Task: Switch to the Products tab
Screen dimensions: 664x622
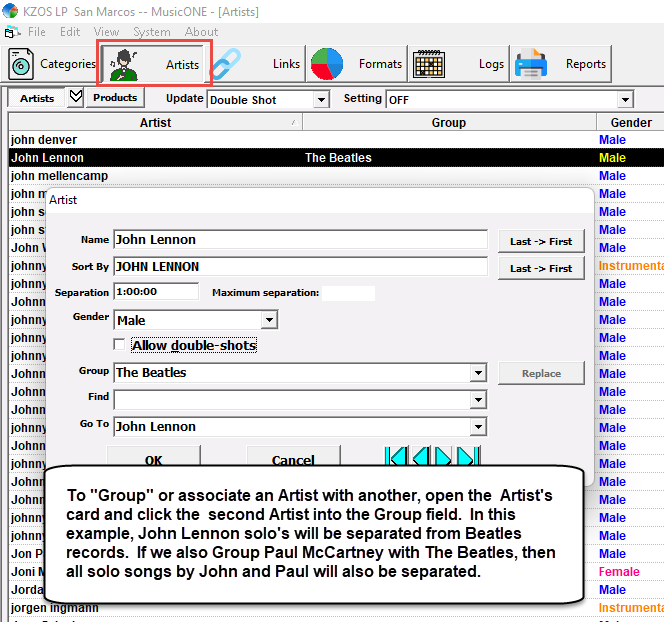Action: click(115, 97)
